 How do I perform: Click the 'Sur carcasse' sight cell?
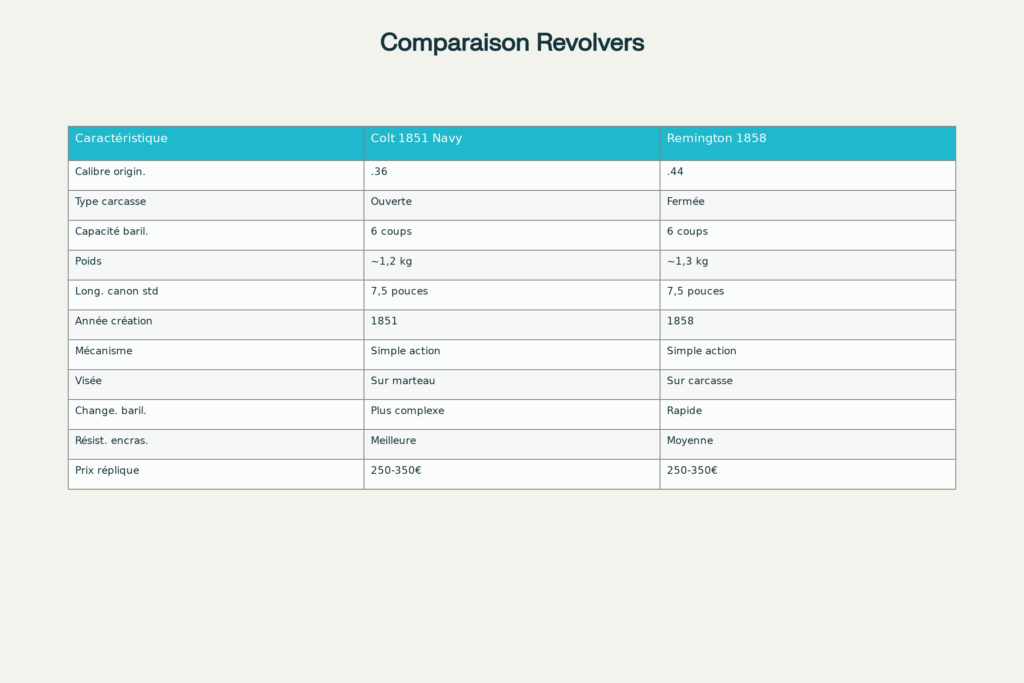(x=699, y=381)
